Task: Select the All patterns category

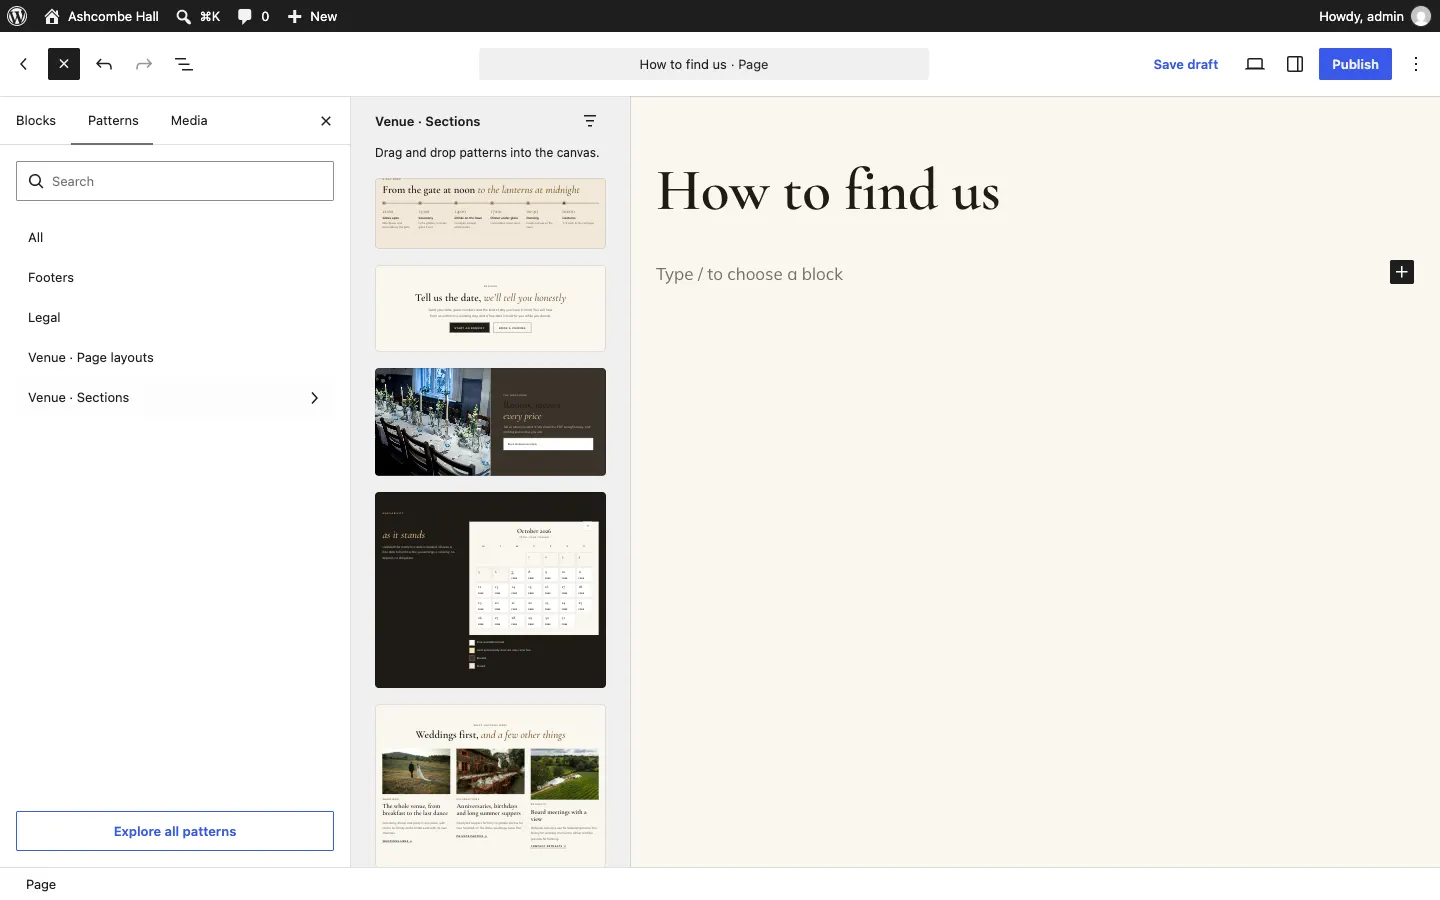Action: [175, 238]
